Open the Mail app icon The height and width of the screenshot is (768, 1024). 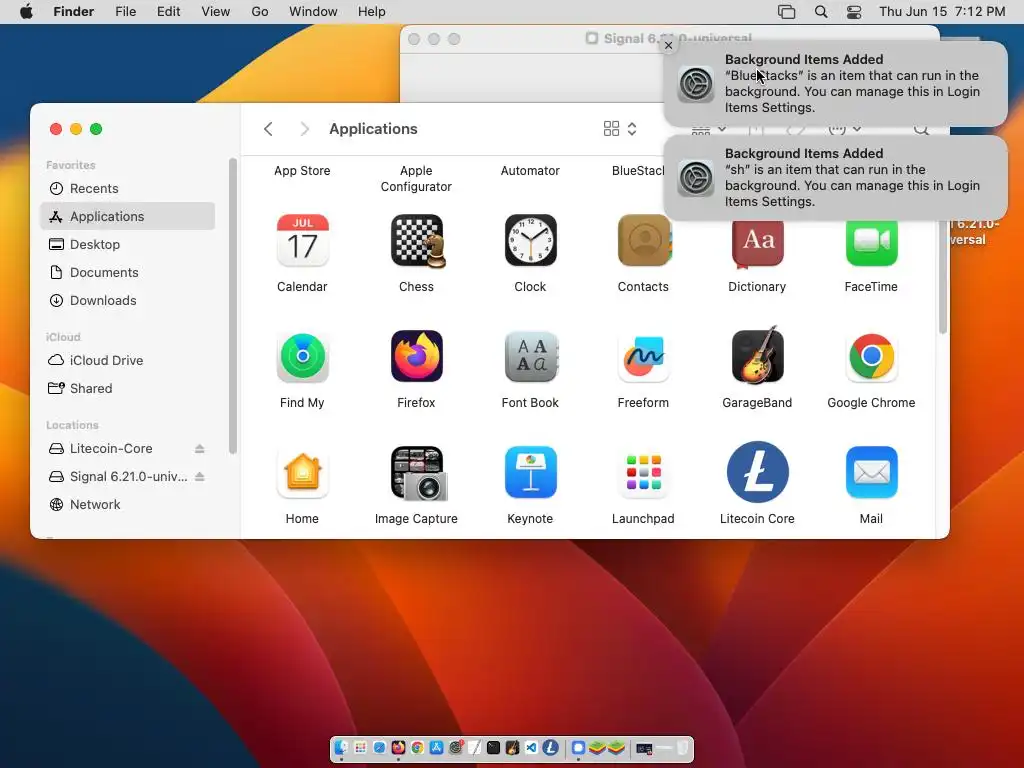871,473
